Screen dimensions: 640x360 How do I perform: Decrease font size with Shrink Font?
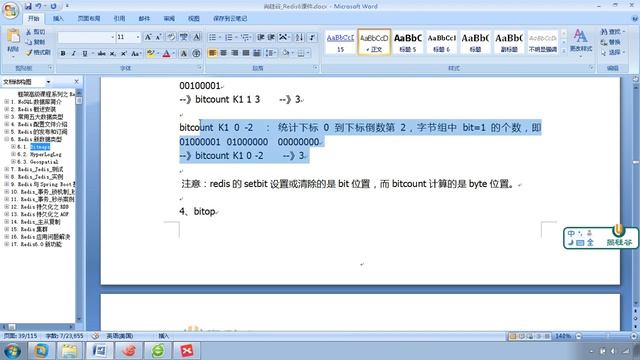[x=158, y=37]
